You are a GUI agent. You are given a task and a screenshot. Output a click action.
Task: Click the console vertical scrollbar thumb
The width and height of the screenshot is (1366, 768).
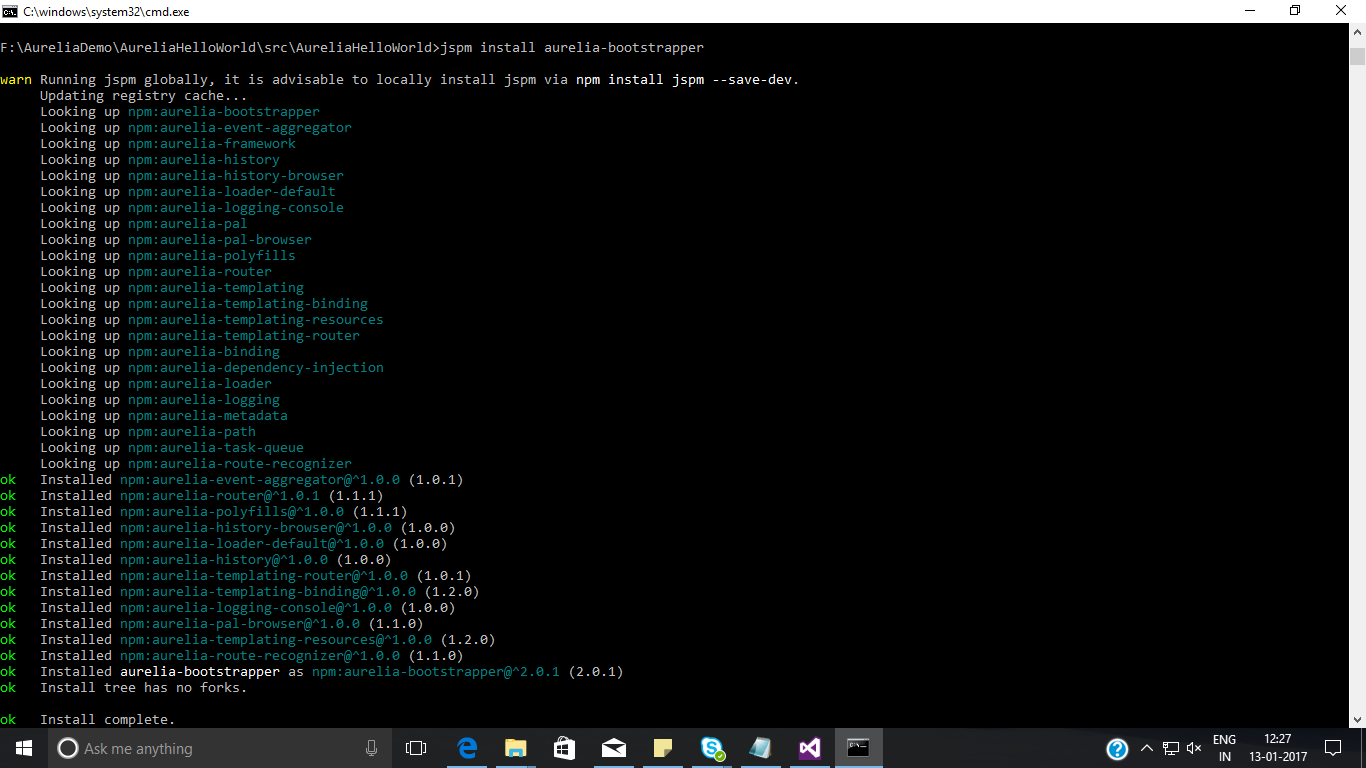coord(1357,56)
